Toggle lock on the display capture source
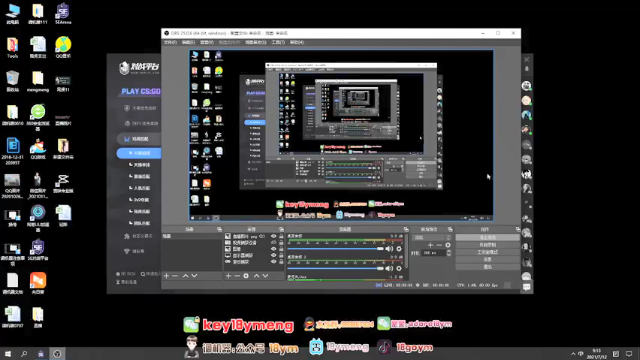Screen dimensions: 640x360 coord(281,255)
